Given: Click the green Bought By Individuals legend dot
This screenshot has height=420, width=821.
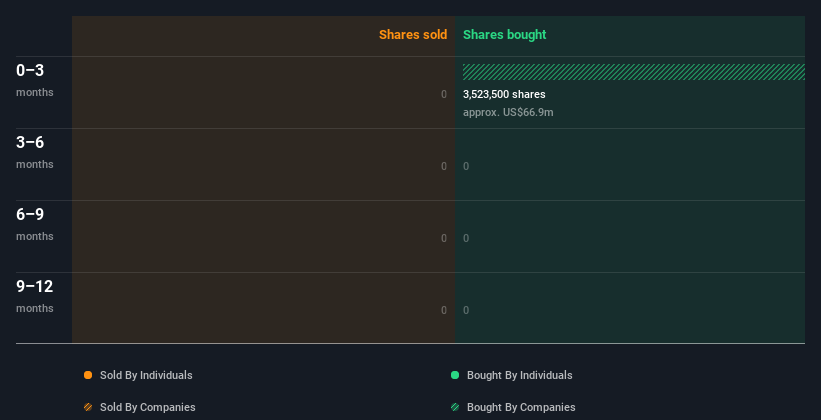Looking at the screenshot, I should (x=455, y=375).
